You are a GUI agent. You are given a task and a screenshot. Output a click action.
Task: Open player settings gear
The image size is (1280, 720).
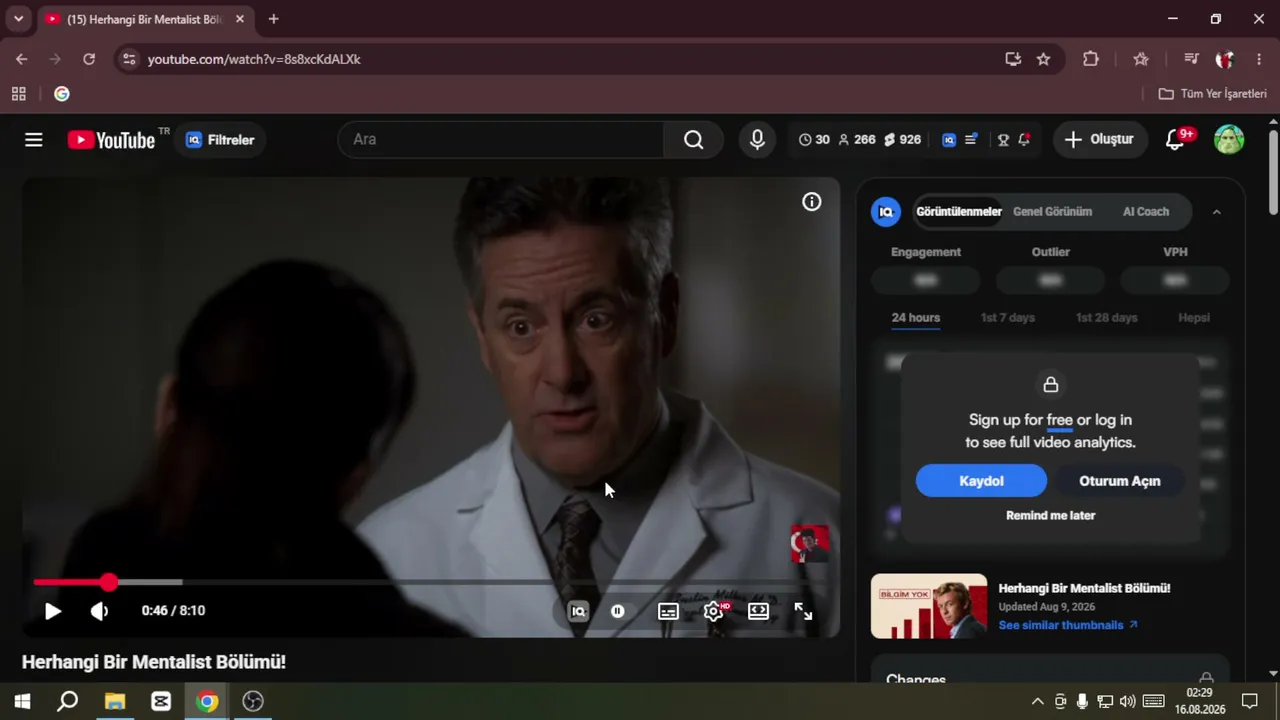714,611
